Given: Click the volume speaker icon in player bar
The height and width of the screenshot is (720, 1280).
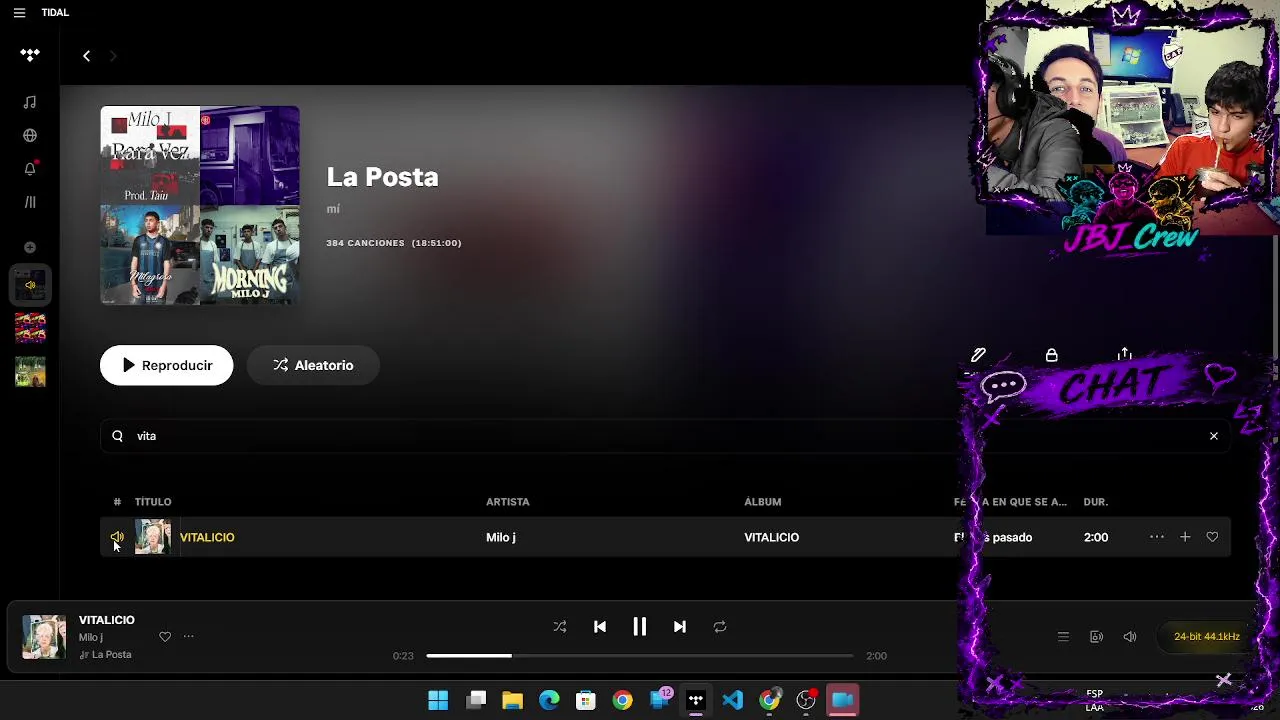Looking at the screenshot, I should [x=1130, y=637].
